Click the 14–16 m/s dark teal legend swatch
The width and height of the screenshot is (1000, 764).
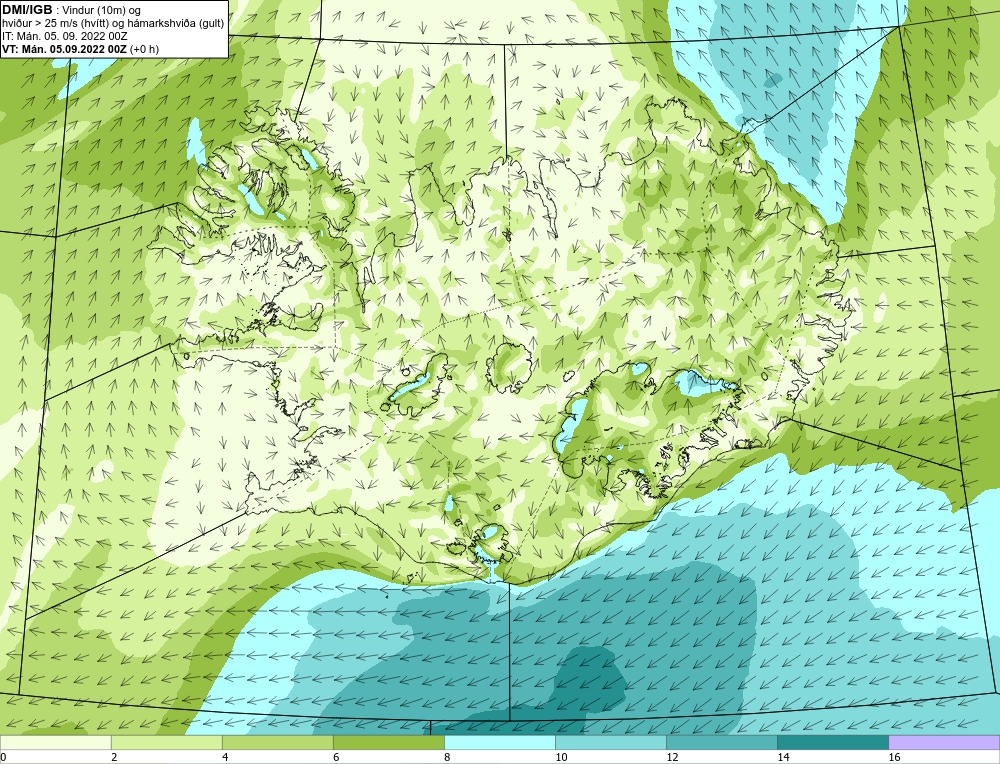[832, 742]
